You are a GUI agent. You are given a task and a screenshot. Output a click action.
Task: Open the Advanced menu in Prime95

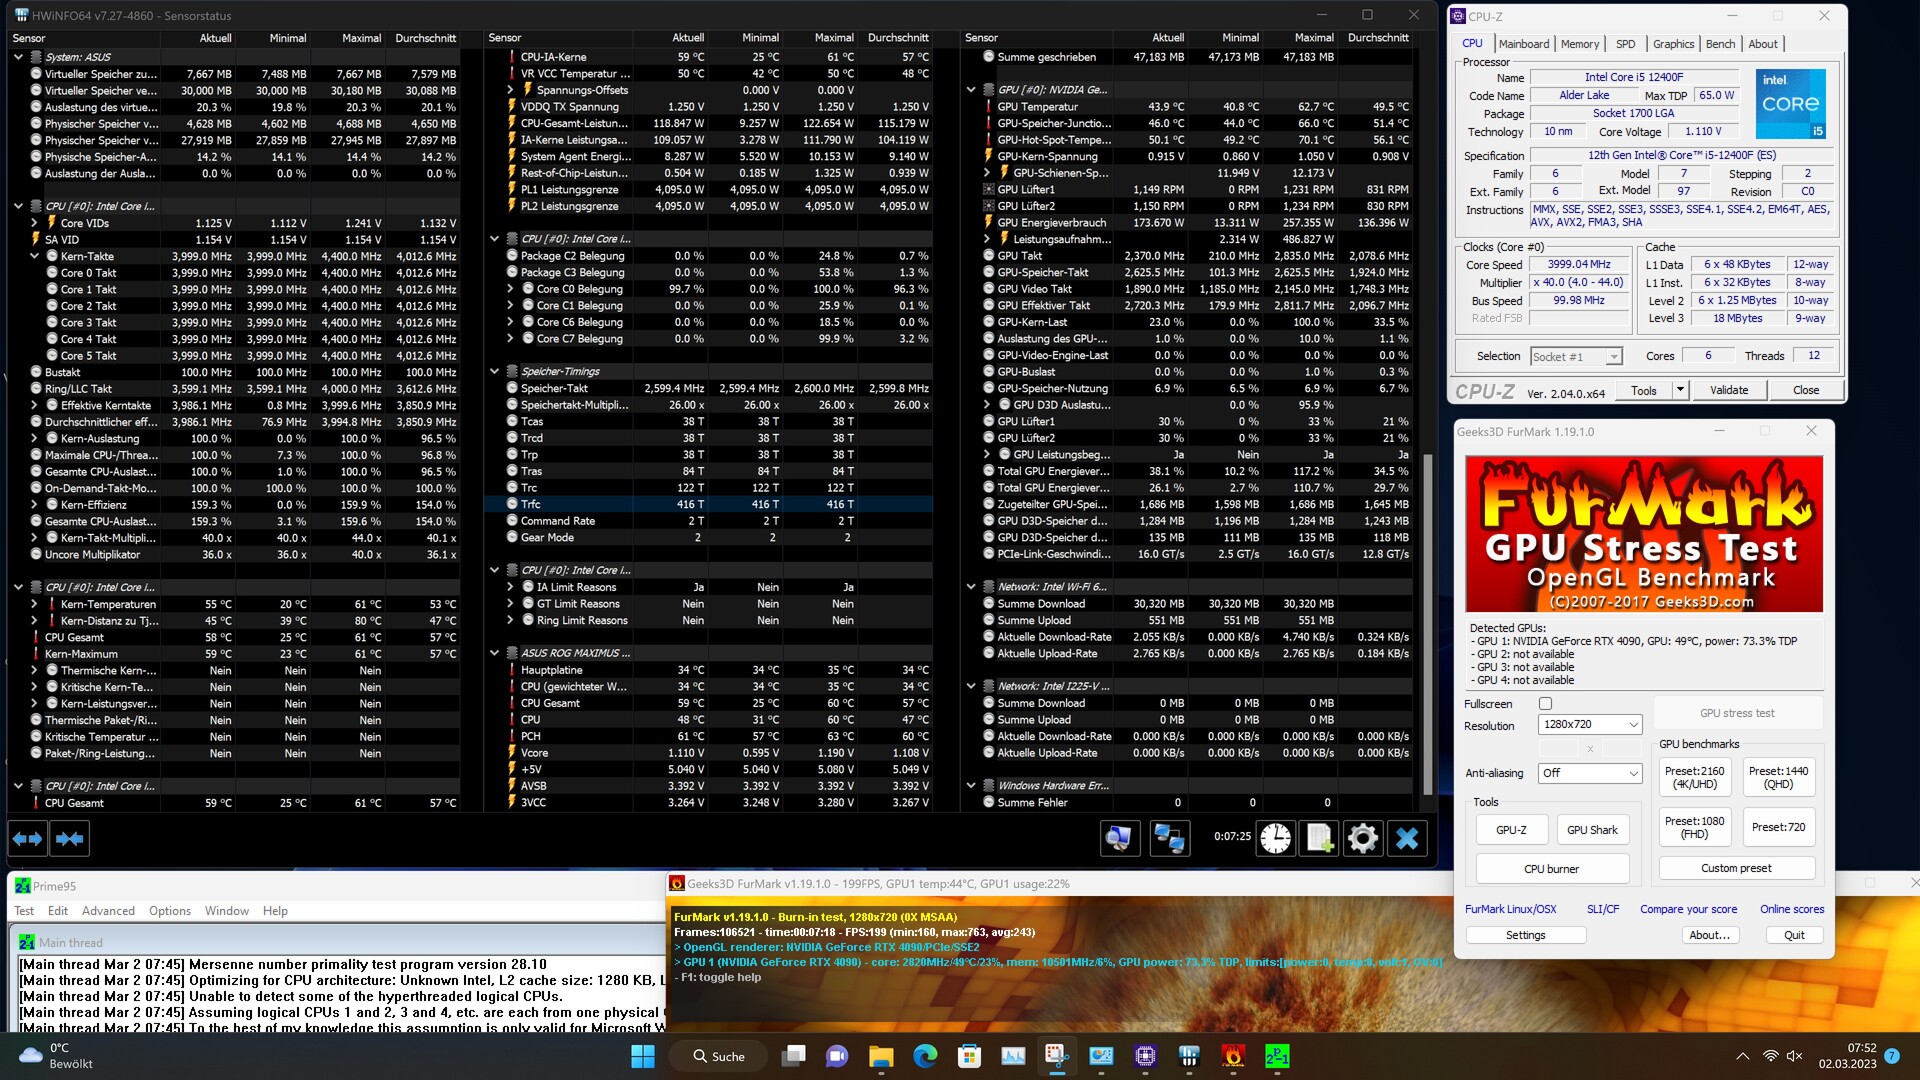coord(108,911)
